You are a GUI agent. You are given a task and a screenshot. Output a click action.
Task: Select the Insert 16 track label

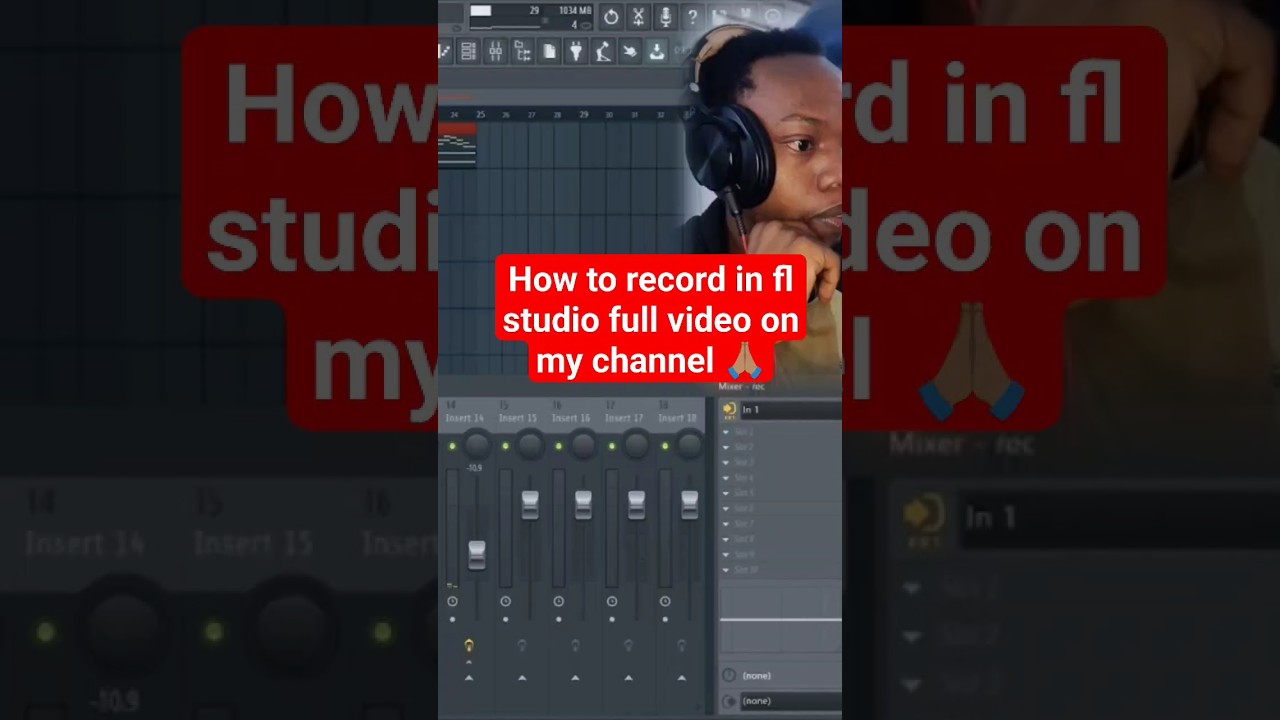570,418
